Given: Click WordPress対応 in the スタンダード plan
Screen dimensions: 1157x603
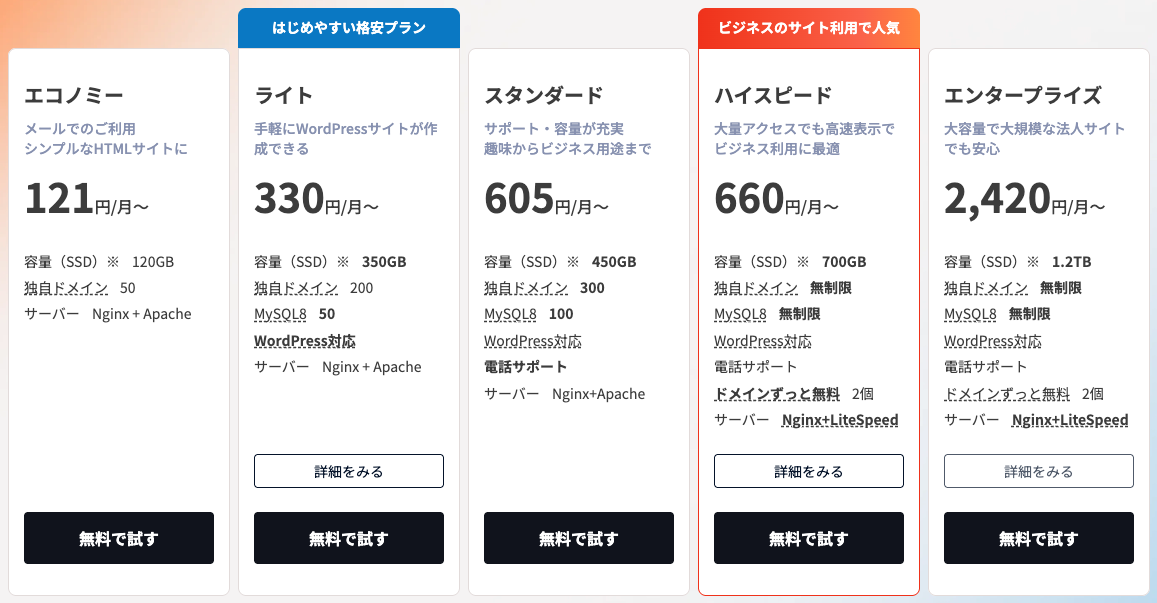Looking at the screenshot, I should click(x=533, y=341).
